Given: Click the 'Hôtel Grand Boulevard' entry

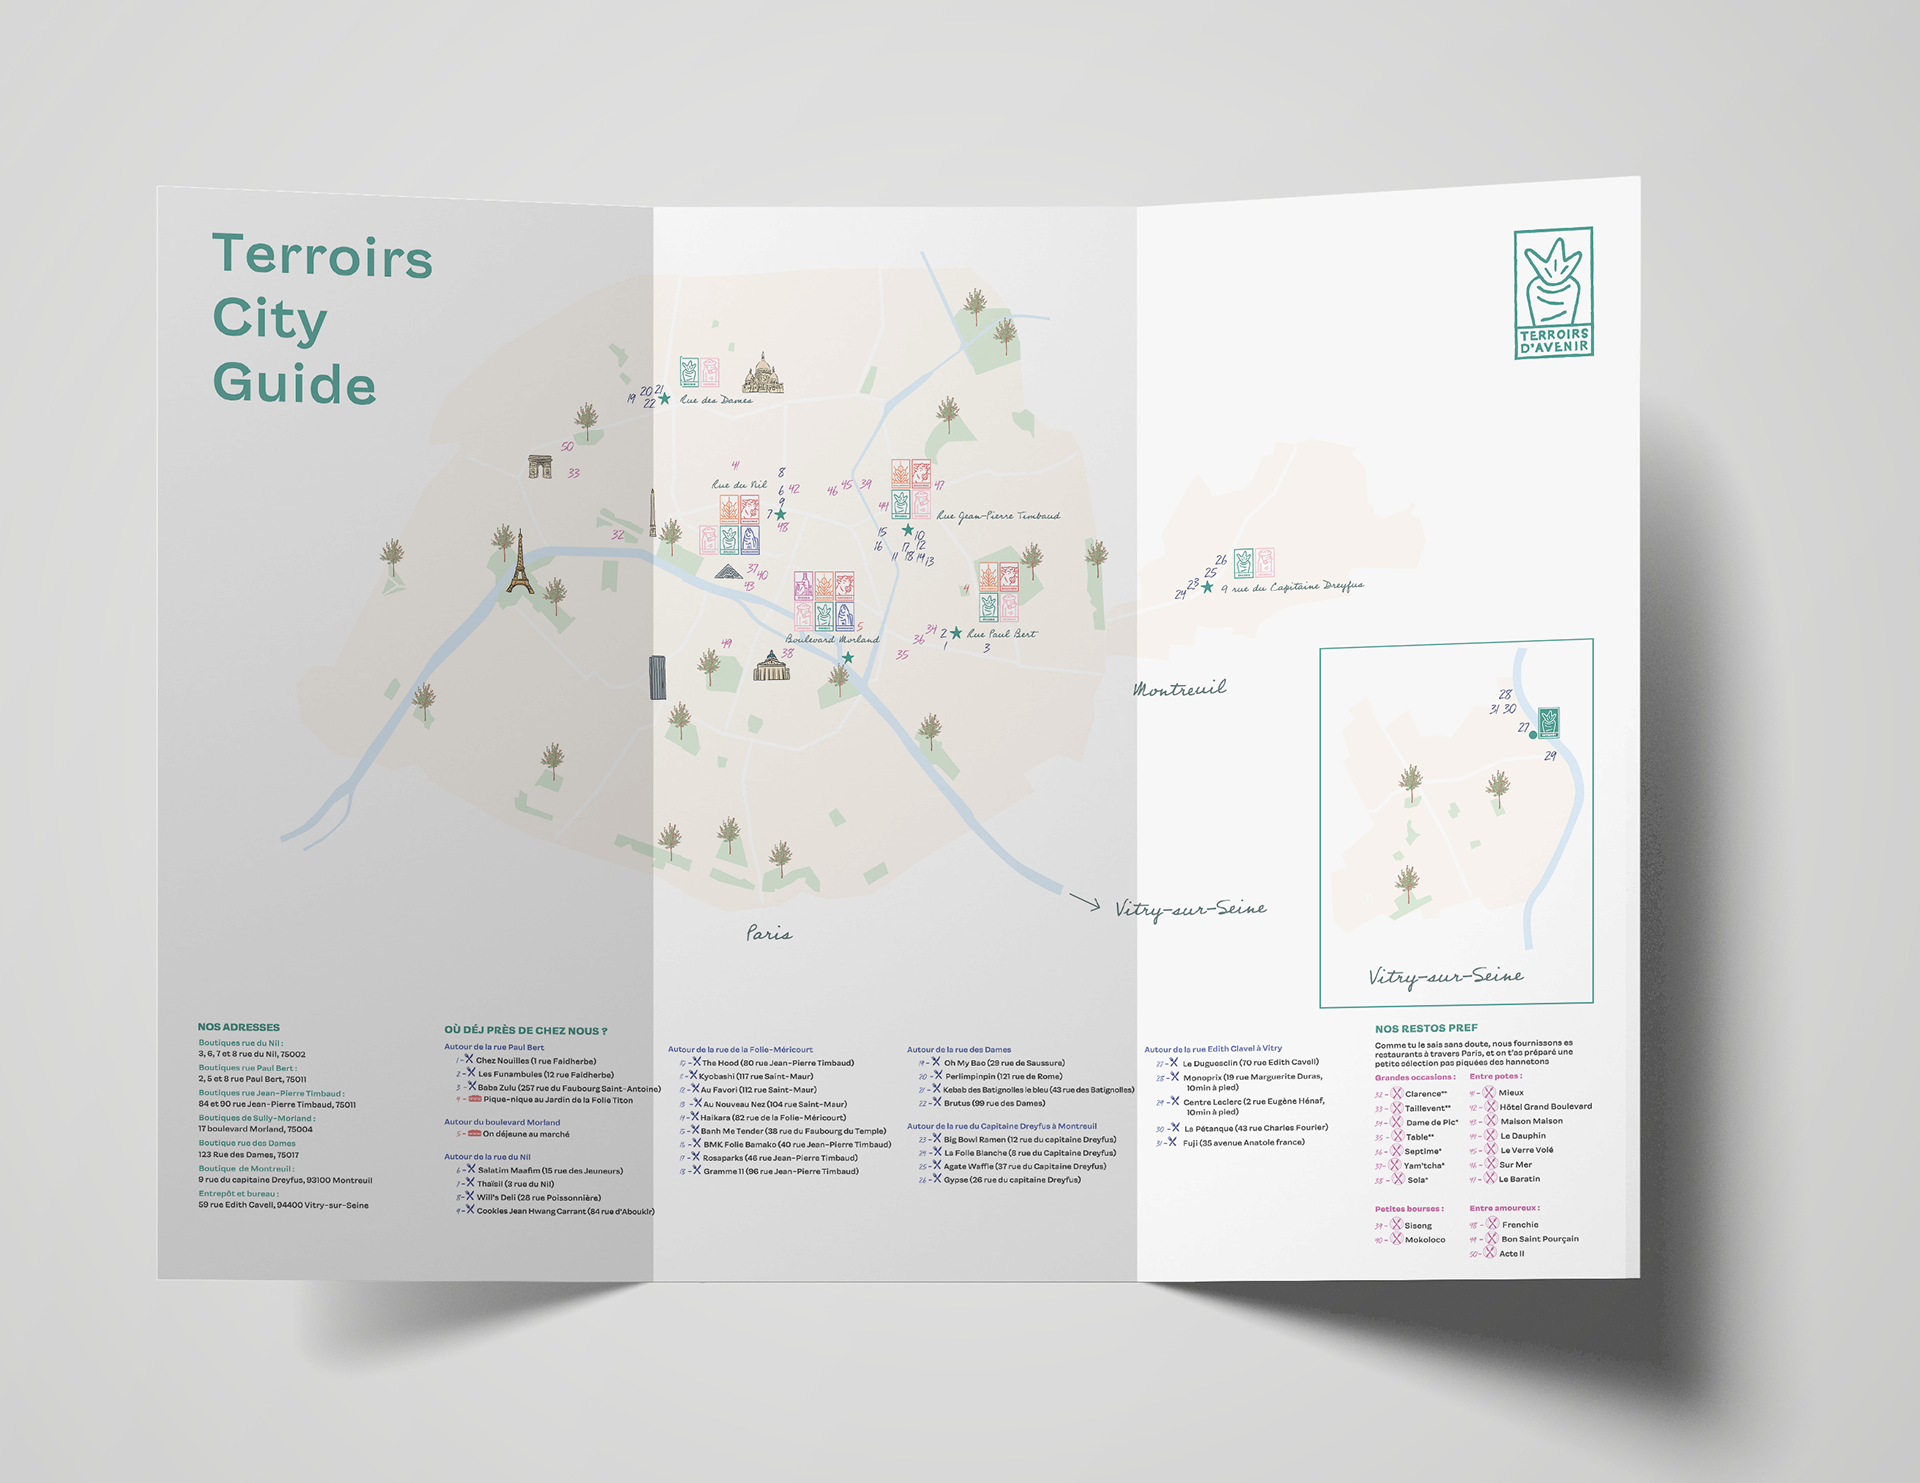Looking at the screenshot, I should point(1546,1107).
